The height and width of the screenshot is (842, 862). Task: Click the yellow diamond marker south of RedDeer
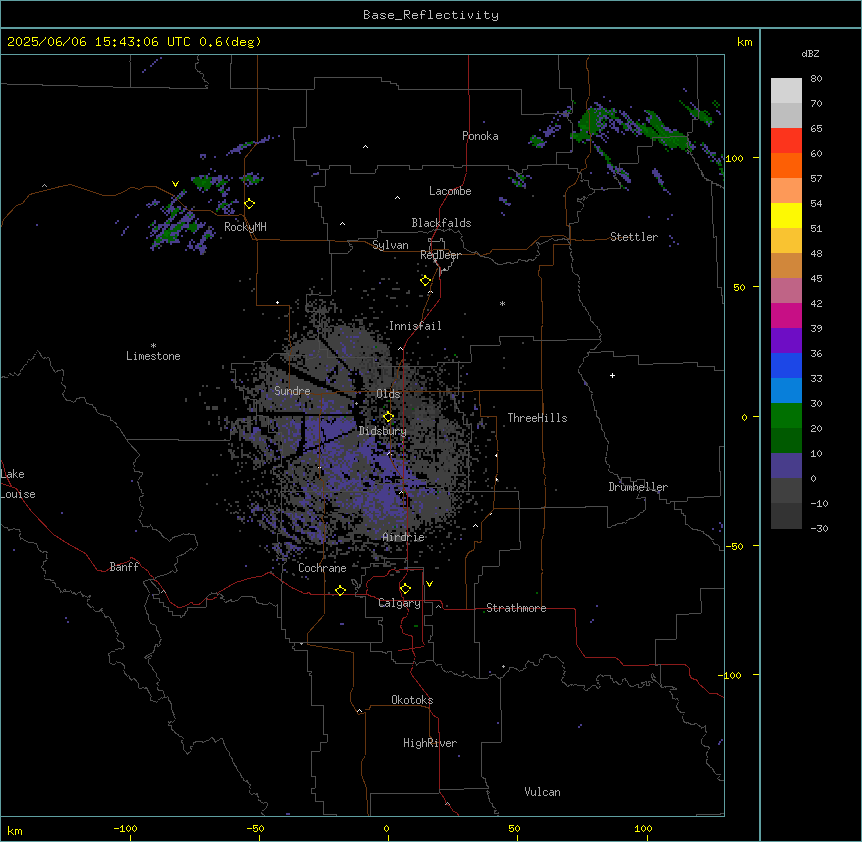coord(425,281)
